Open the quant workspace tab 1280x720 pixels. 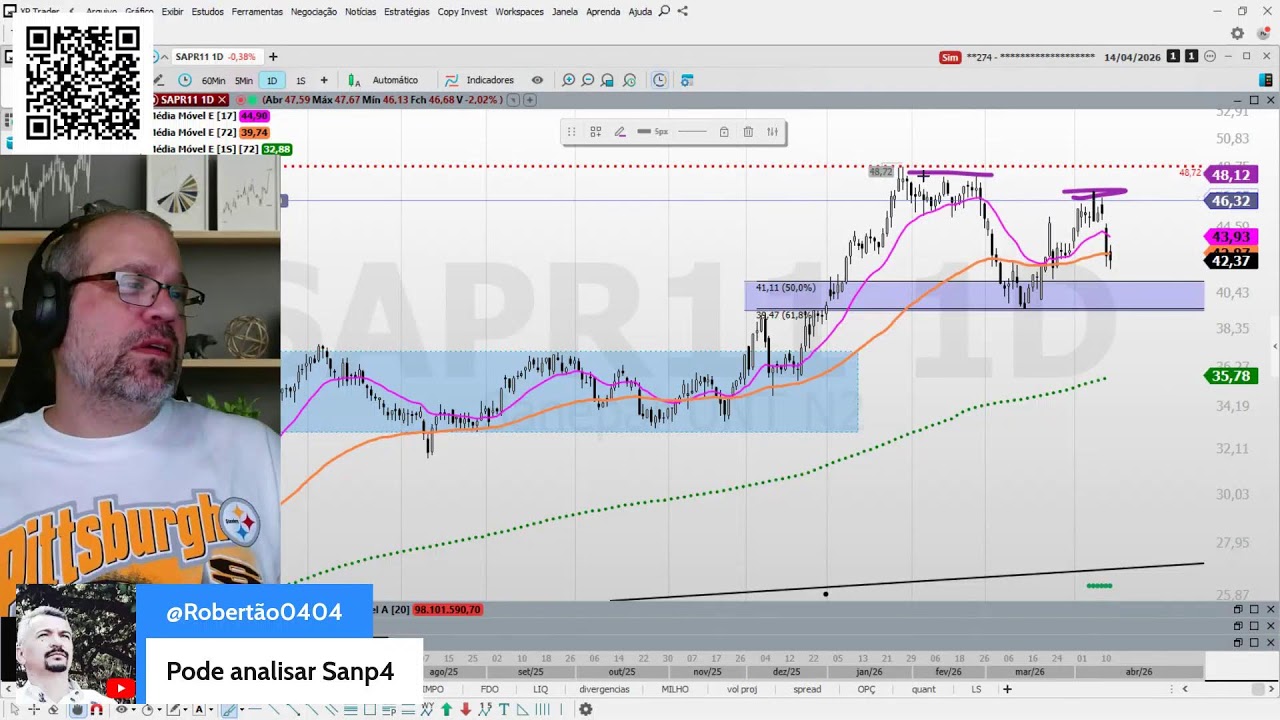tap(925, 689)
